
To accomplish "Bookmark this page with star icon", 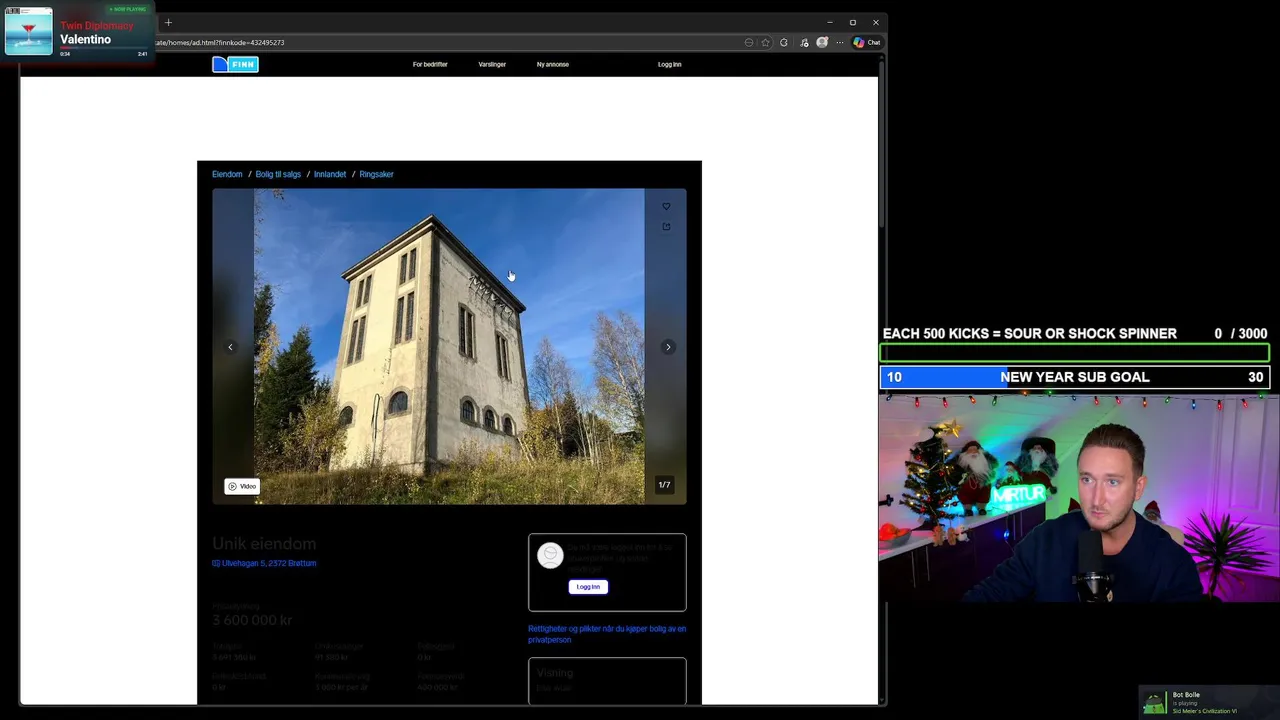I will click(x=766, y=42).
